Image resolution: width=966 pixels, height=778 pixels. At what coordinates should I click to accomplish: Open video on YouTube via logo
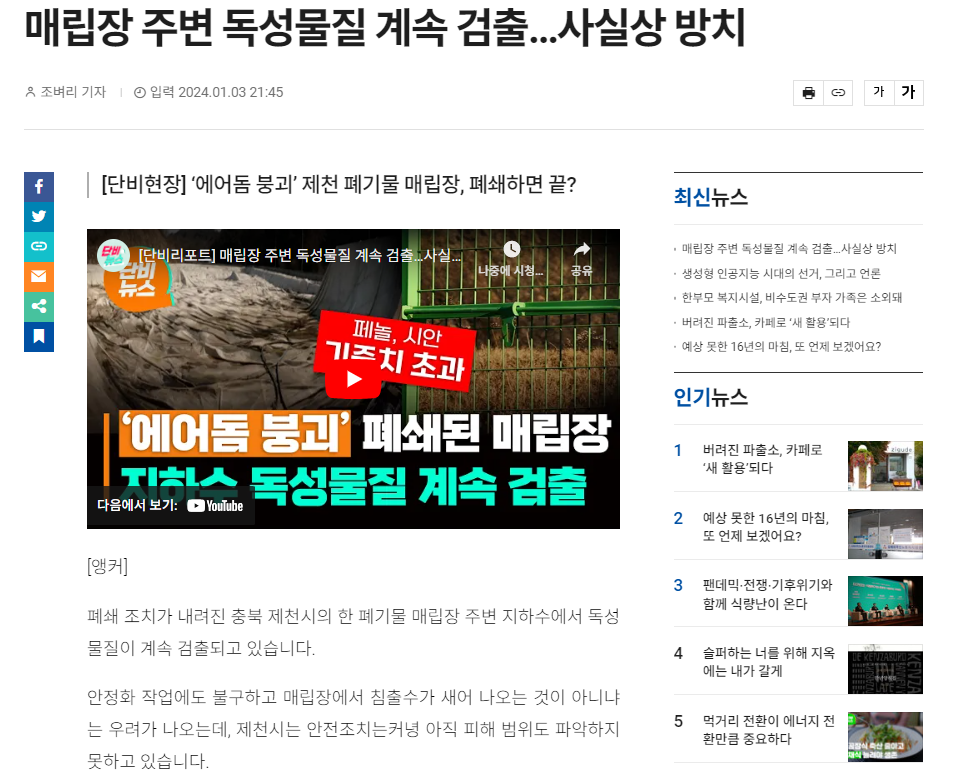tap(215, 506)
